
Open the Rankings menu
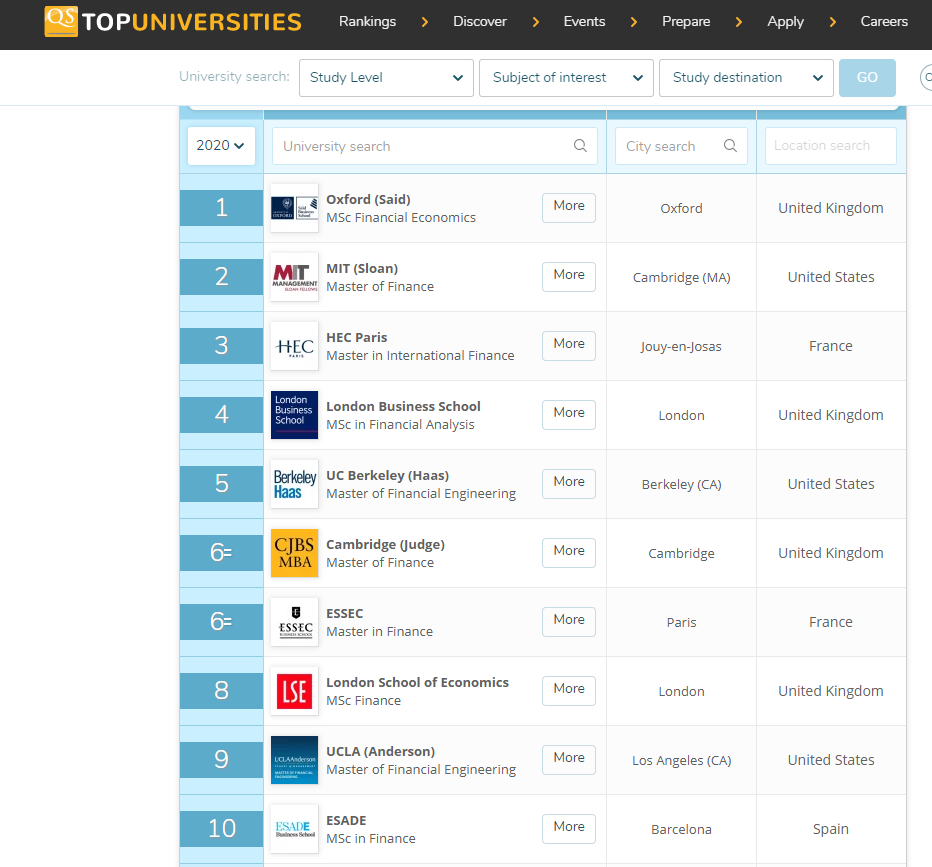pos(367,21)
